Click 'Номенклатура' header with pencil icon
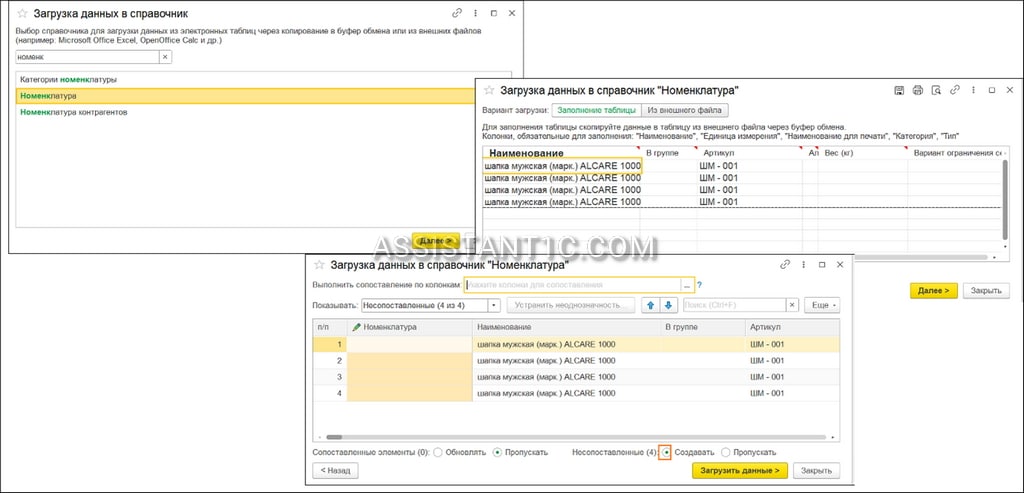Screen dimensions: 1024x493 pyautogui.click(x=409, y=327)
